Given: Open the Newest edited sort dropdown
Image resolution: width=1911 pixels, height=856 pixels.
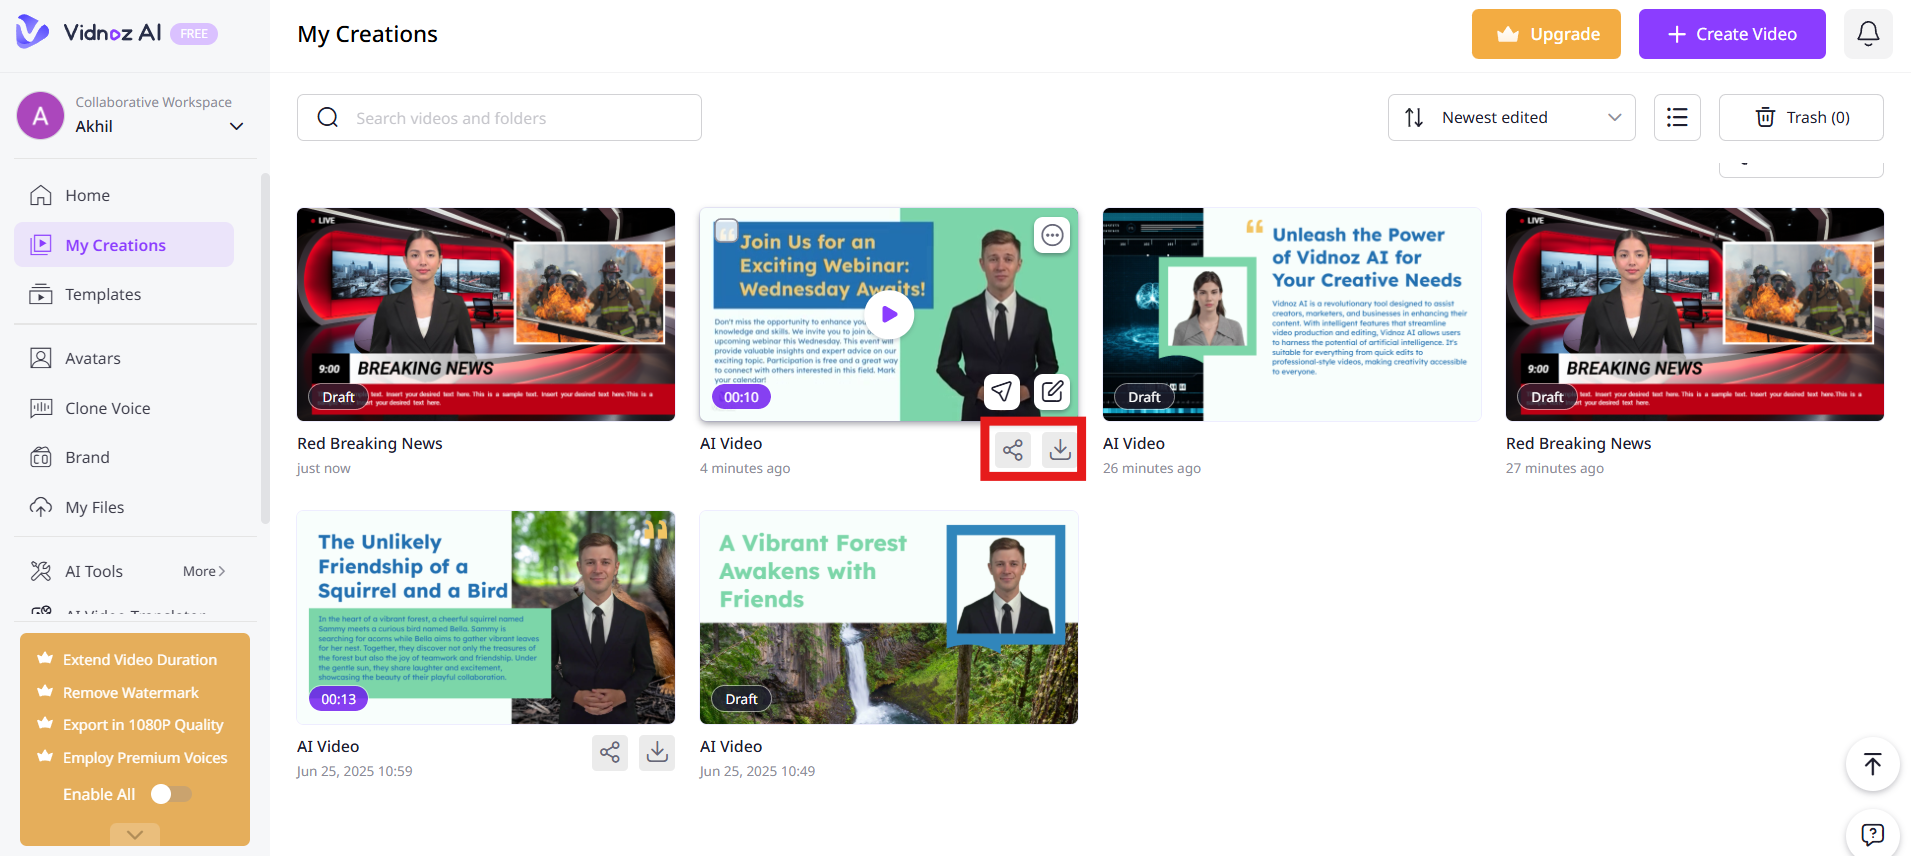Looking at the screenshot, I should coord(1511,118).
